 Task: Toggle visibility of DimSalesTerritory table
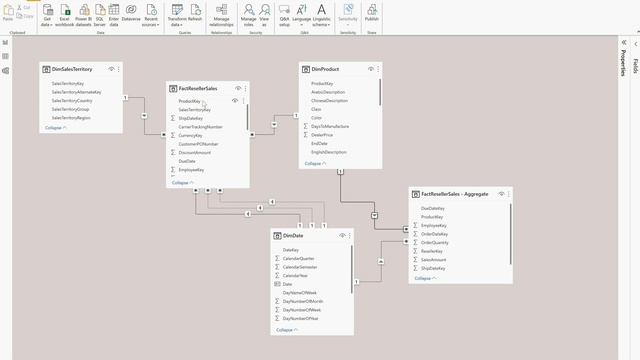click(x=111, y=69)
